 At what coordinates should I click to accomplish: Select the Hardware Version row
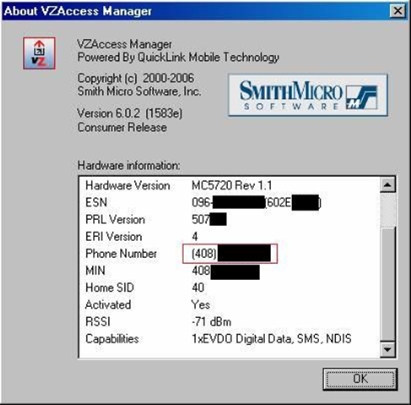229,185
